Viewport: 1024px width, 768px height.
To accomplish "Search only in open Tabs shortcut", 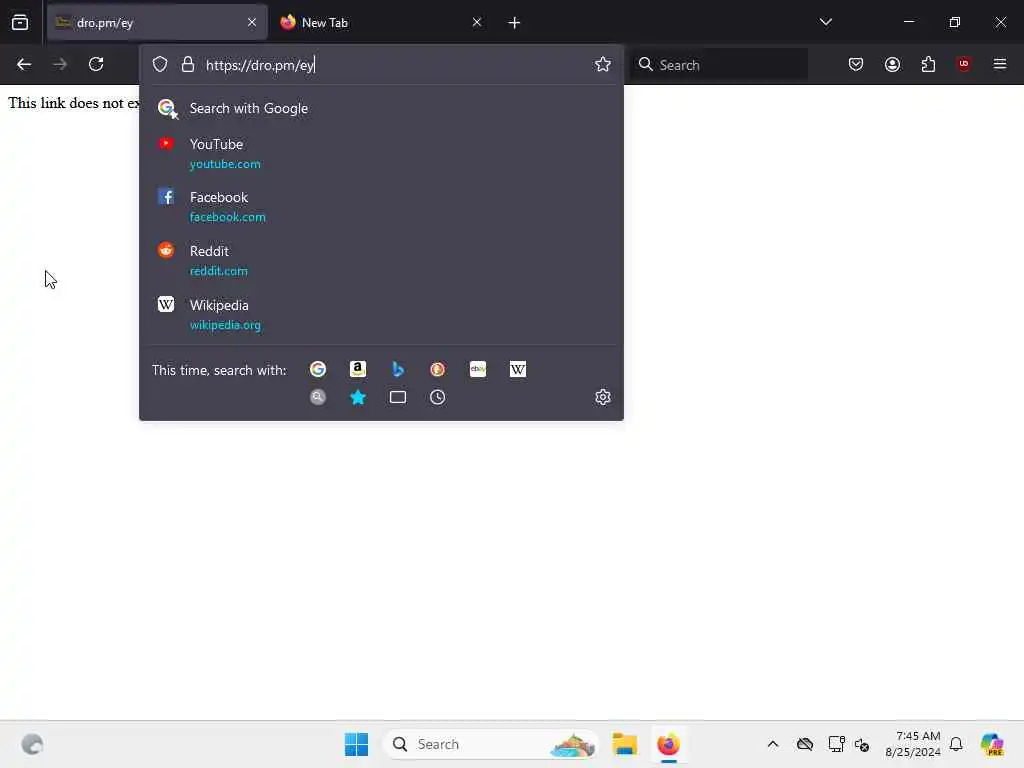I will click(x=398, y=397).
